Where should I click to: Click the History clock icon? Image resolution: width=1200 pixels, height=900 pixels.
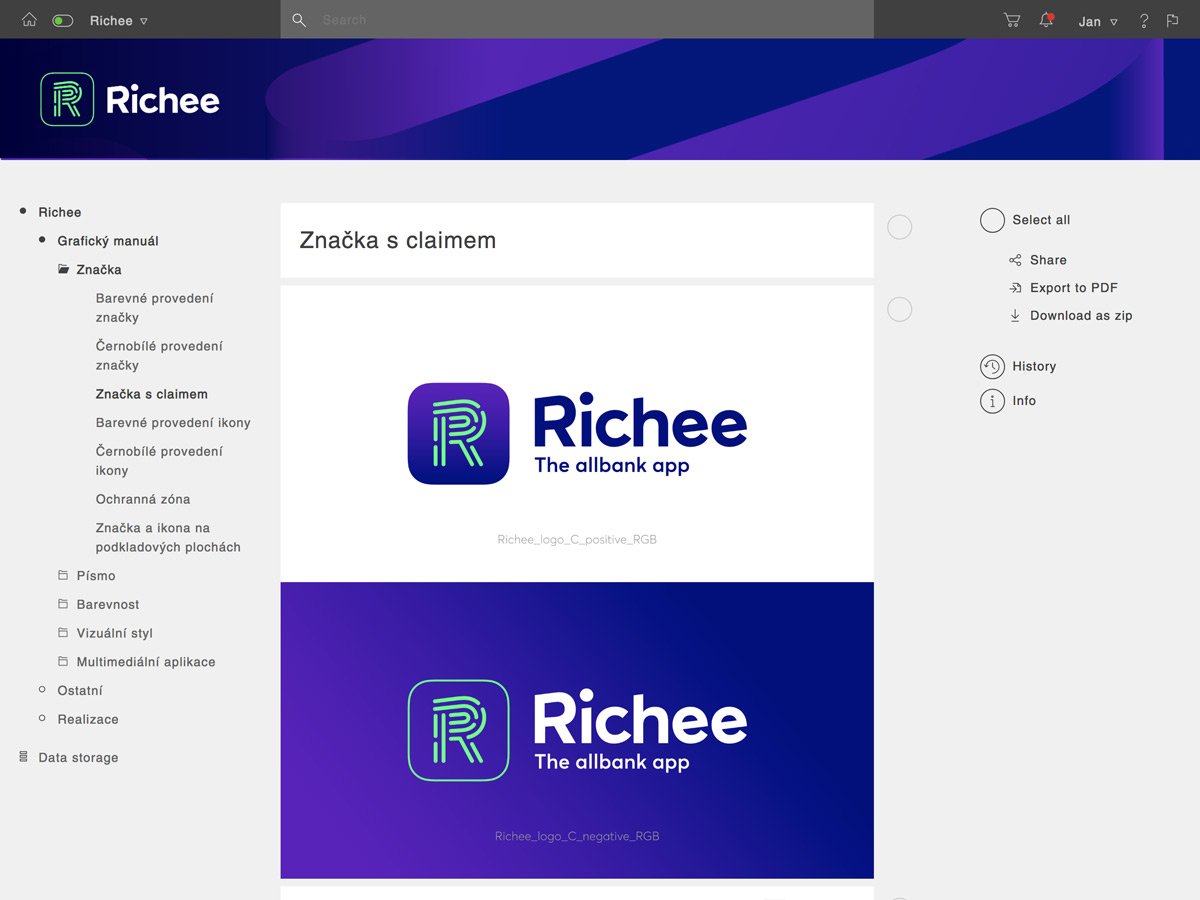pos(992,367)
